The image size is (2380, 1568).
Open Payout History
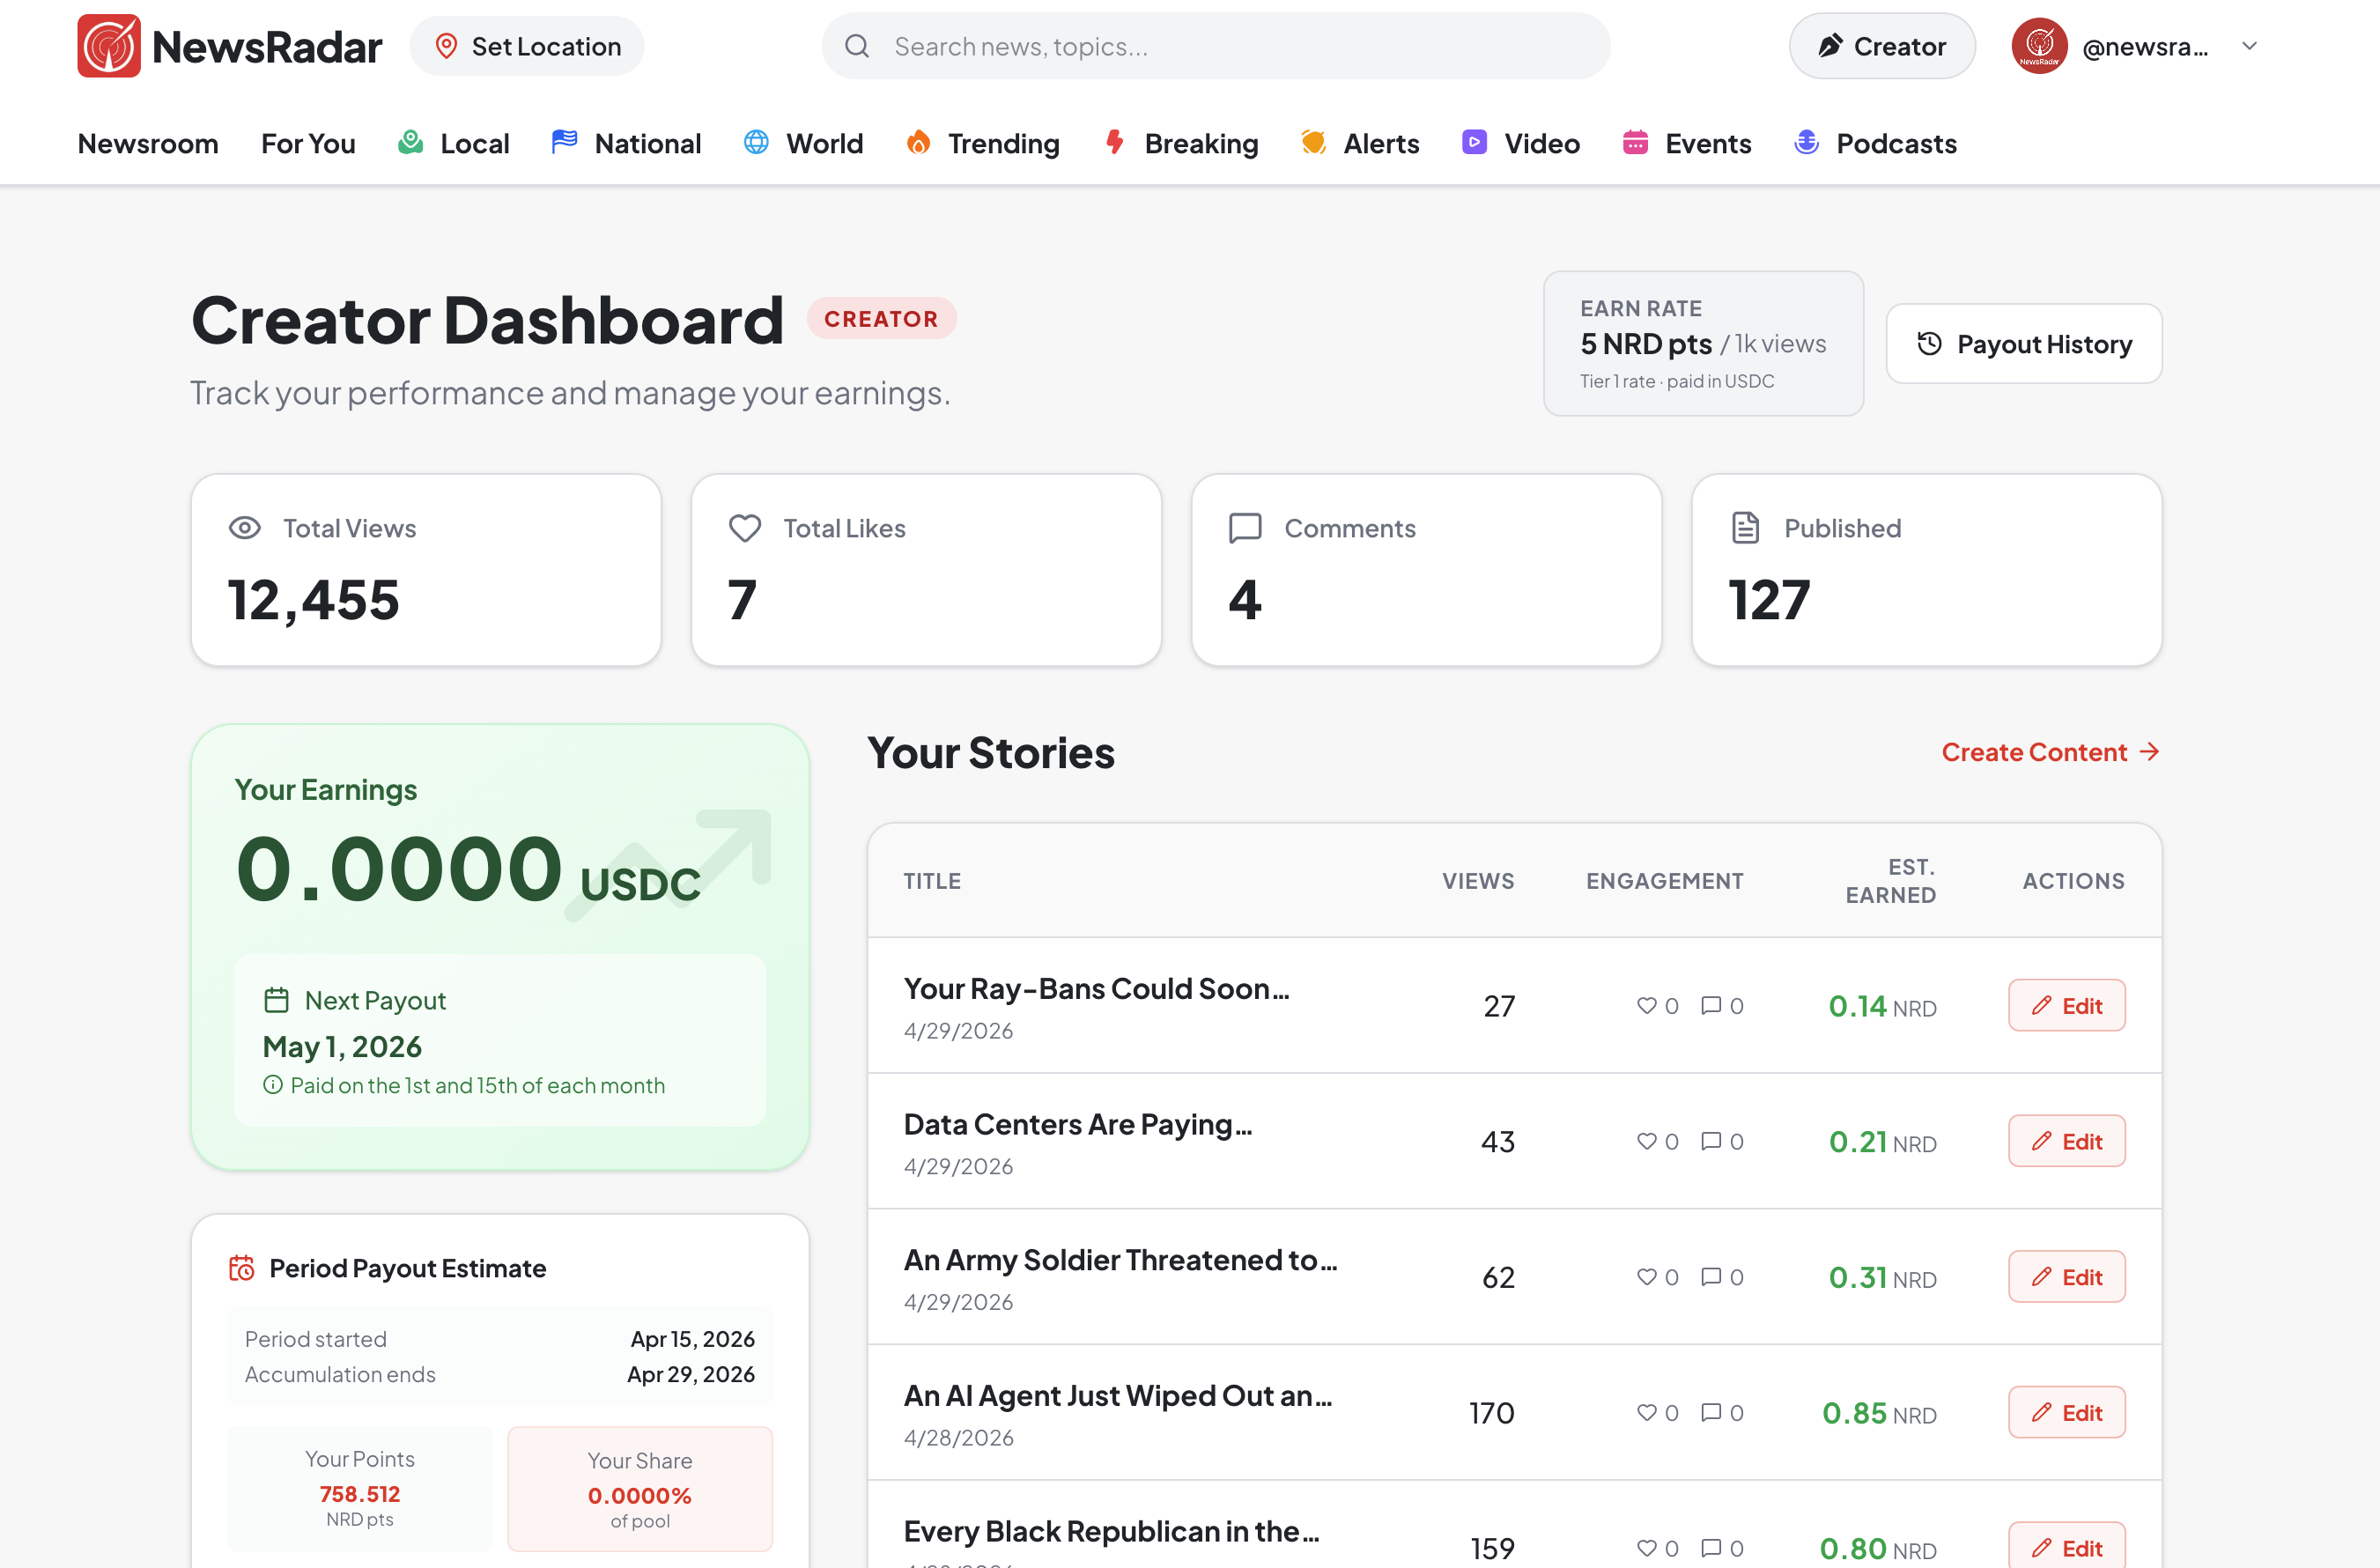point(2024,344)
